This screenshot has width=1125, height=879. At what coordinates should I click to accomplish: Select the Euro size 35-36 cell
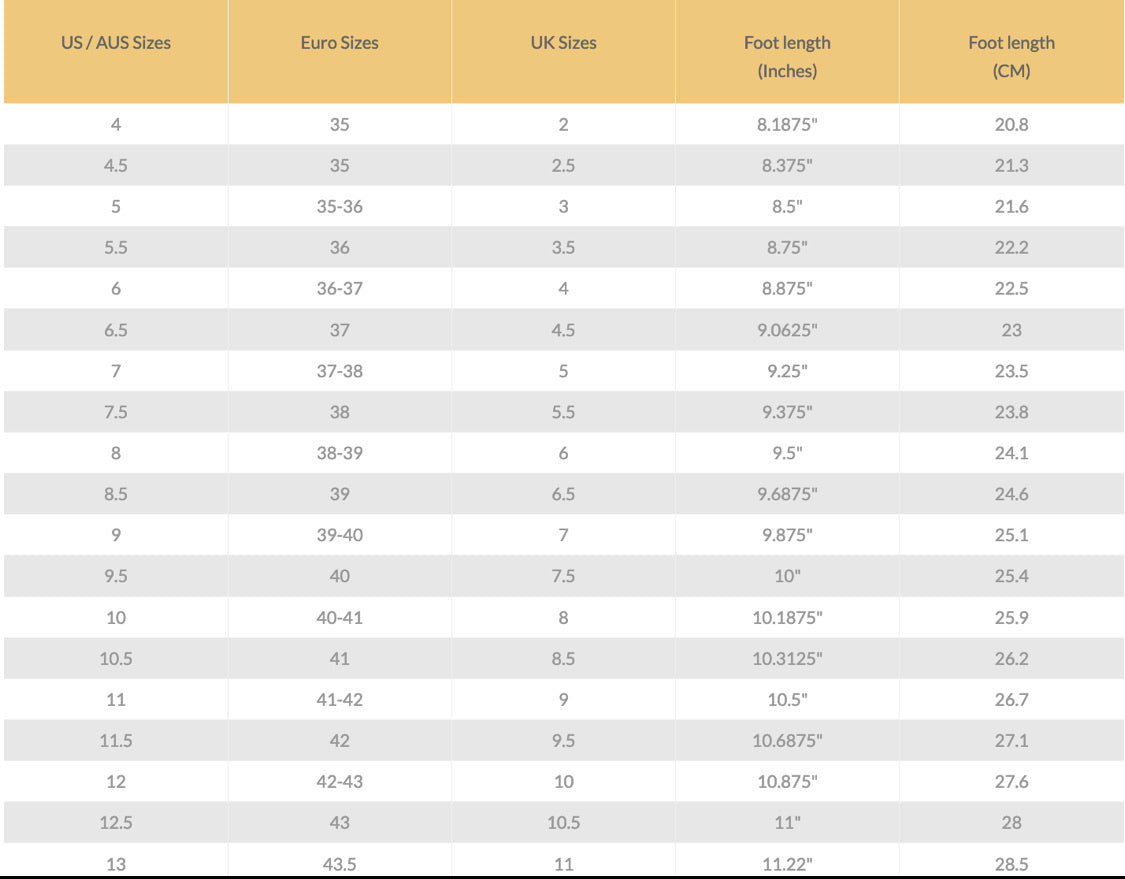pos(339,207)
